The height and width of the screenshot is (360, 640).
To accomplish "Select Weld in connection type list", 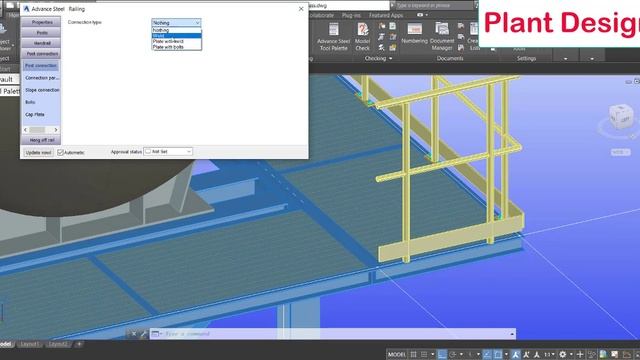I will [176, 36].
